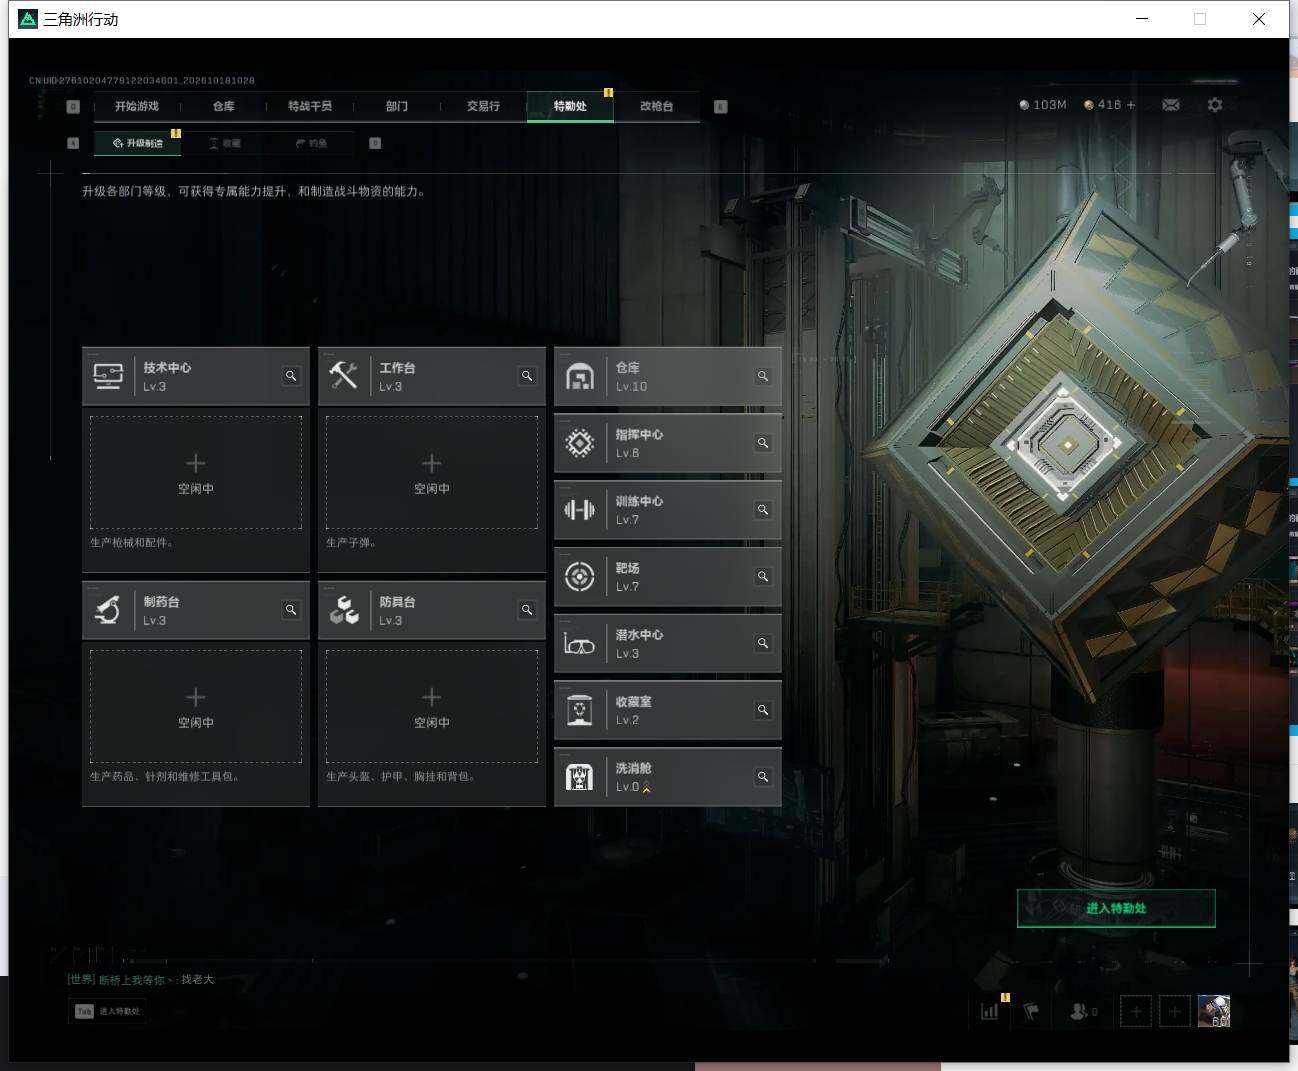This screenshot has width=1298, height=1071.
Task: Click the 潜水中心 goggles icon
Action: 580,644
